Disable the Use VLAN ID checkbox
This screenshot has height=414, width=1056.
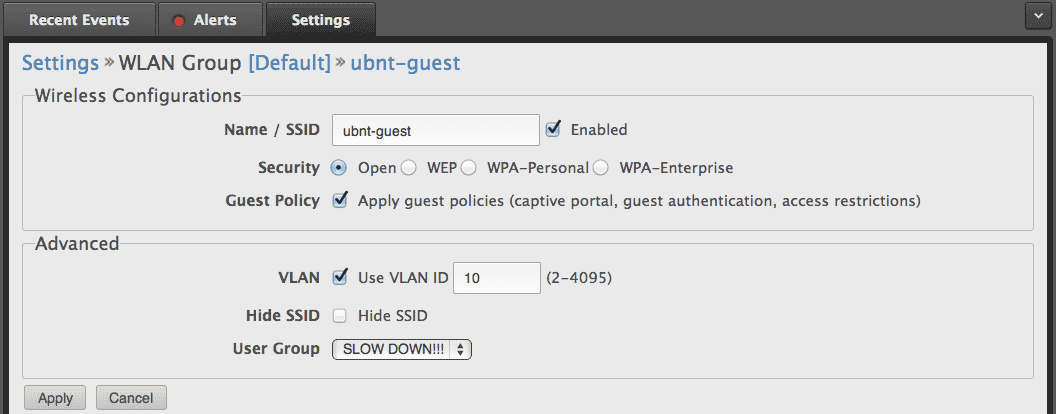(x=340, y=277)
